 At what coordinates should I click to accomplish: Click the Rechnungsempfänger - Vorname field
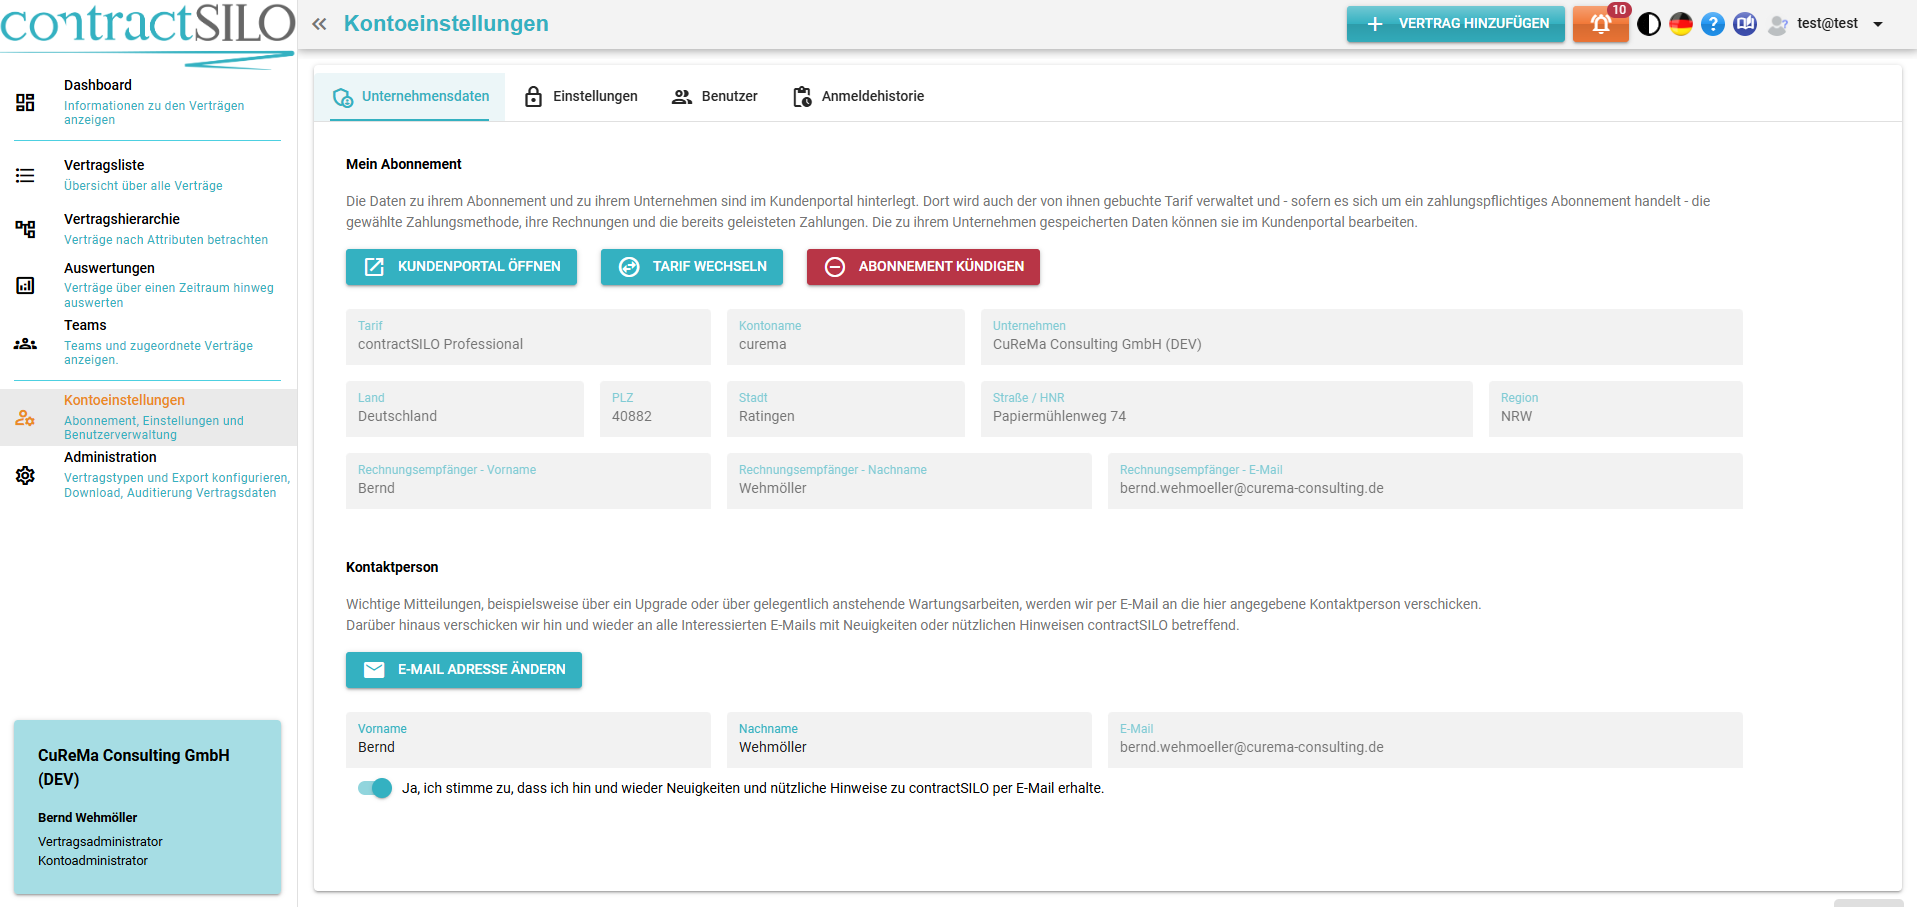click(528, 481)
